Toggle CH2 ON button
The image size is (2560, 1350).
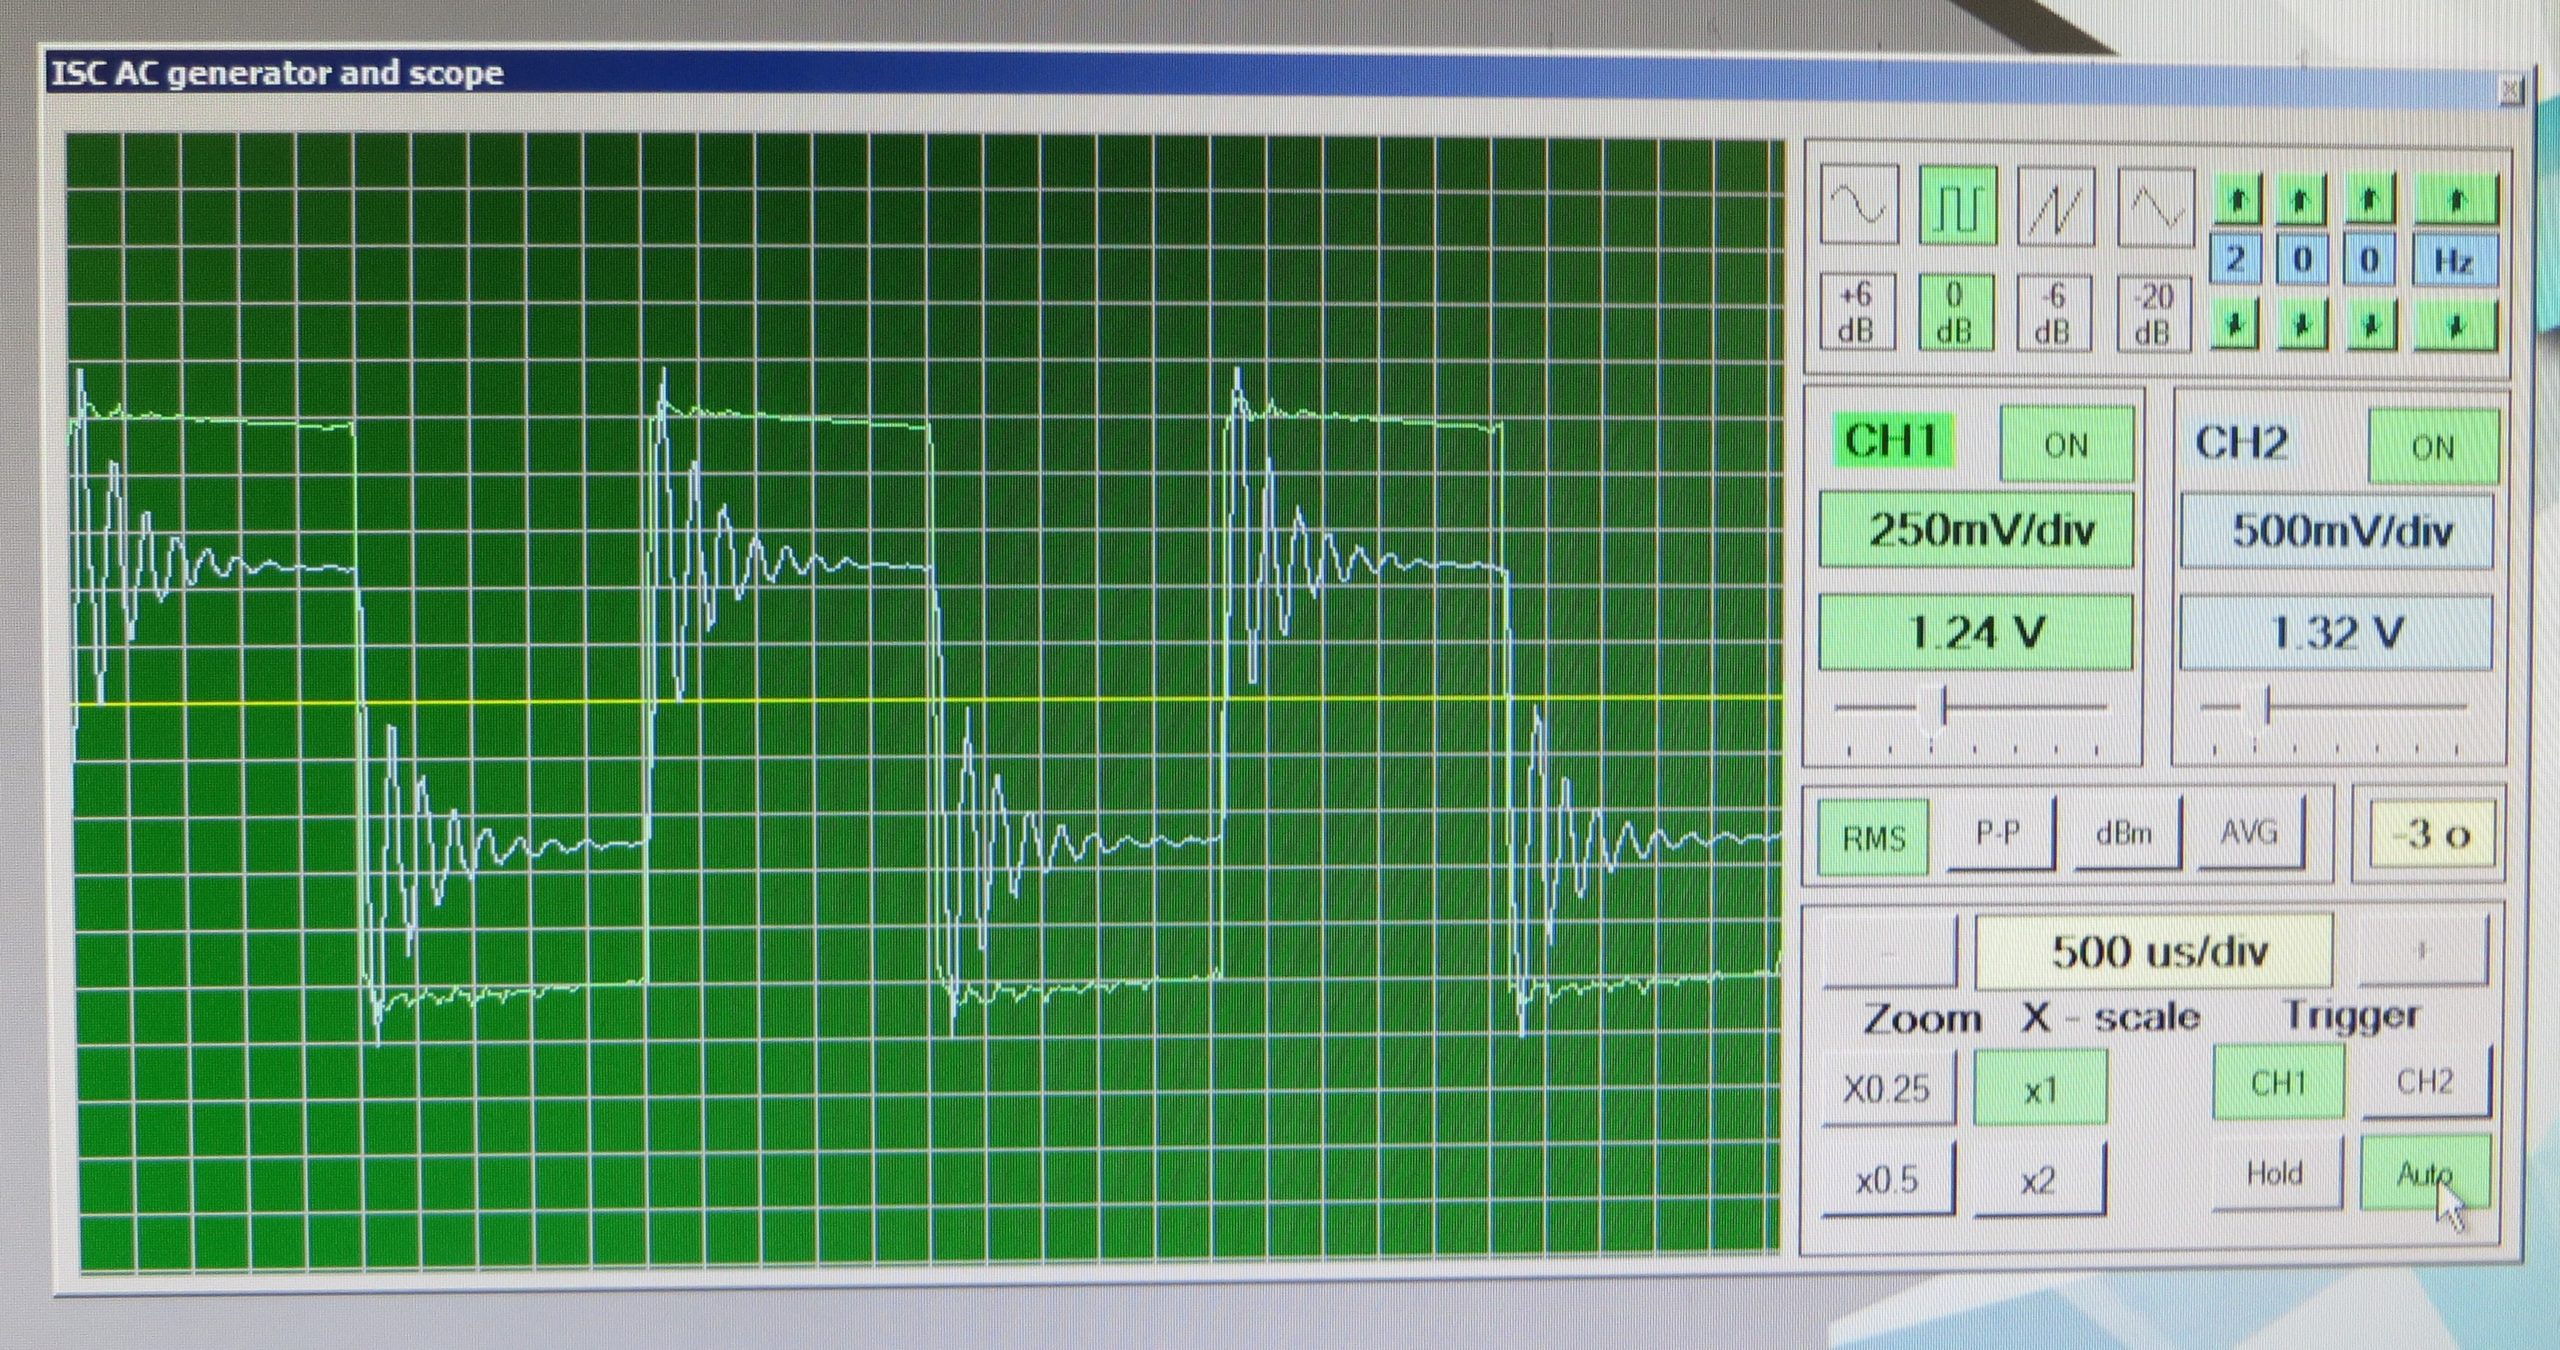2432,446
